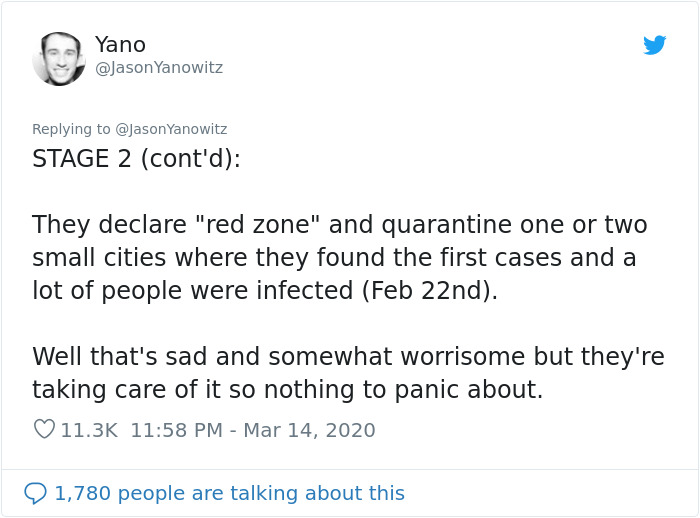The height and width of the screenshot is (518, 700).
Task: Click the Twitter bird logo
Action: coord(655,45)
